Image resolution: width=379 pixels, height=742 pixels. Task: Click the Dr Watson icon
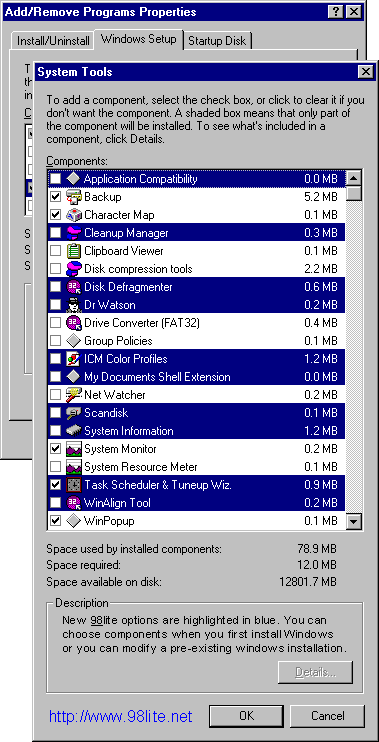[73, 305]
